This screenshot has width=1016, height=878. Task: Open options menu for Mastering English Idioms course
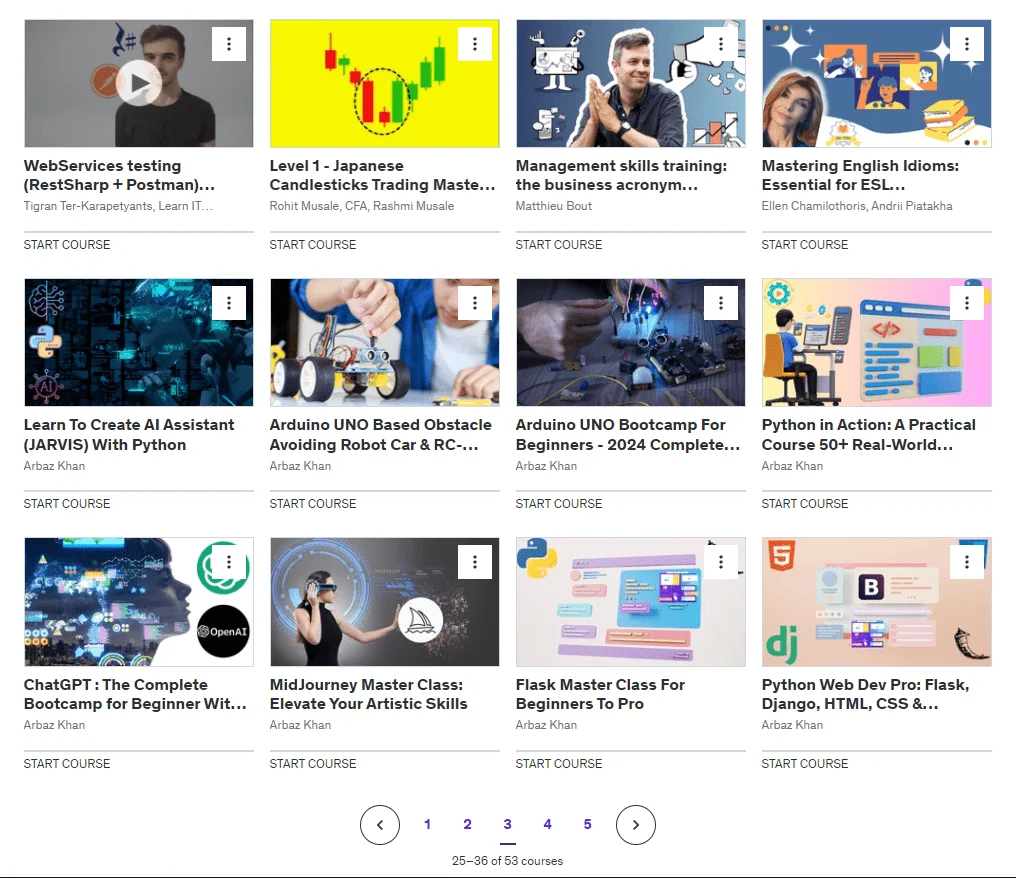coord(967,43)
